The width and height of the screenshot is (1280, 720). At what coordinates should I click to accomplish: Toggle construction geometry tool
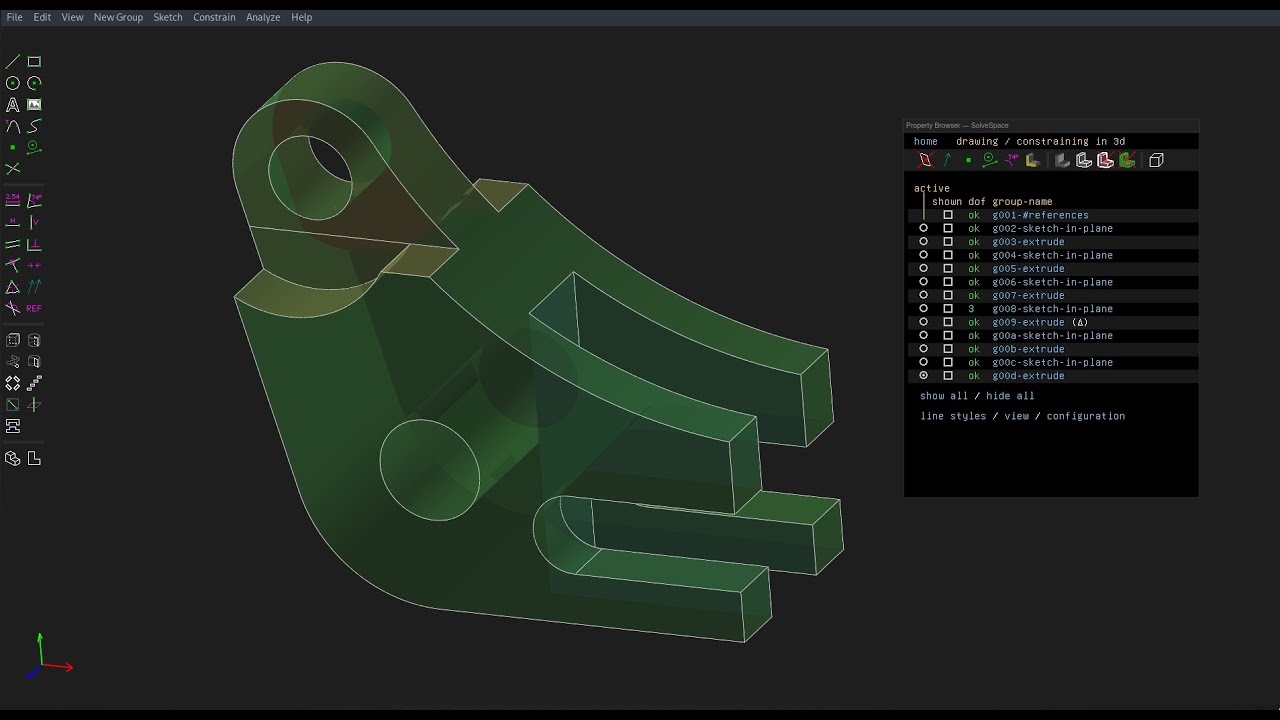point(34,147)
